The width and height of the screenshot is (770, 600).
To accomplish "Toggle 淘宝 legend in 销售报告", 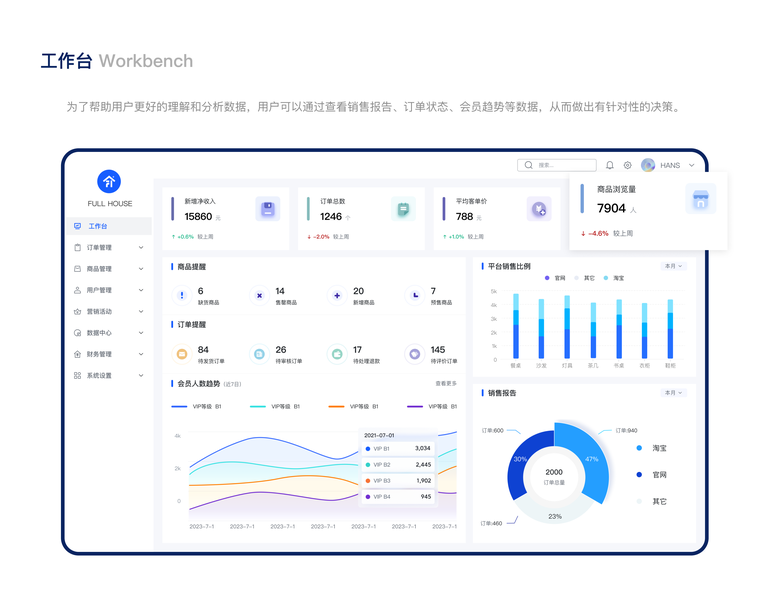I will pyautogui.click(x=652, y=448).
